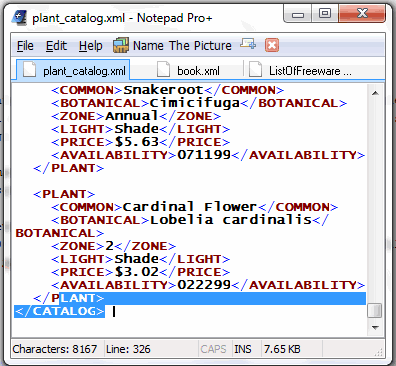Maximize the Notepad Pro+ window

pos(325,13)
